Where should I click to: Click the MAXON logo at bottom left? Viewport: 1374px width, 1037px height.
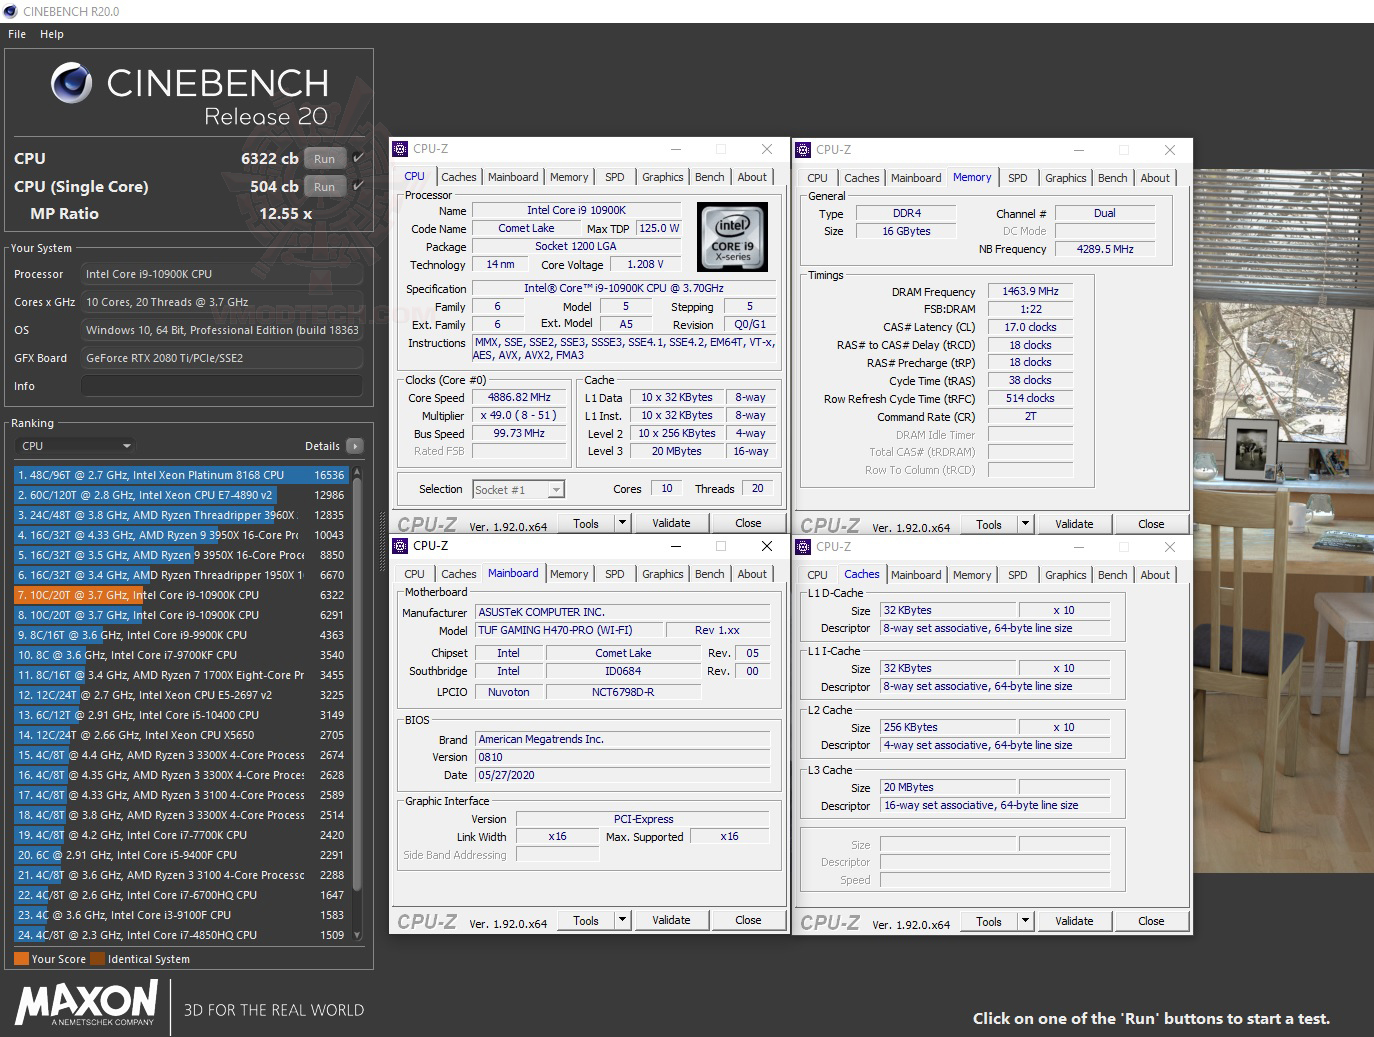point(85,1005)
